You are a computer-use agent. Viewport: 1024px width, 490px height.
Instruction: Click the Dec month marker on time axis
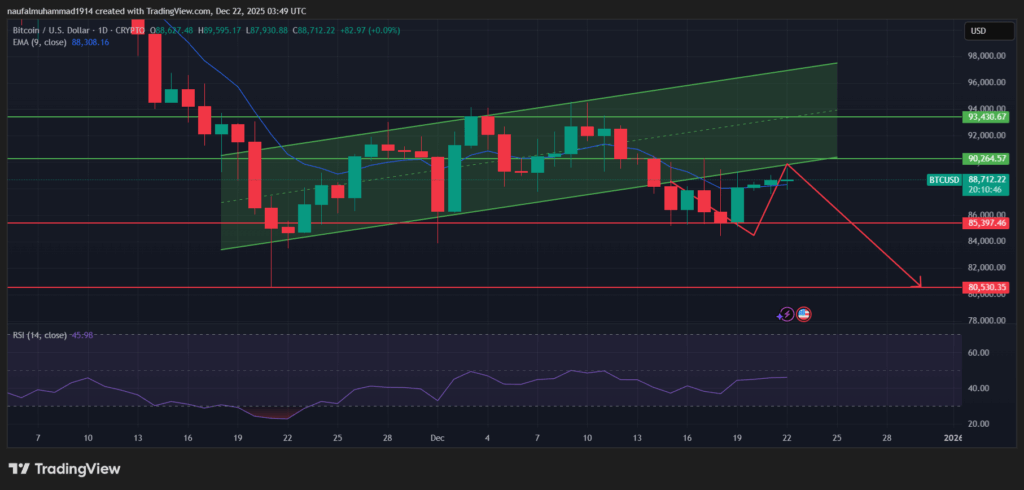click(437, 438)
